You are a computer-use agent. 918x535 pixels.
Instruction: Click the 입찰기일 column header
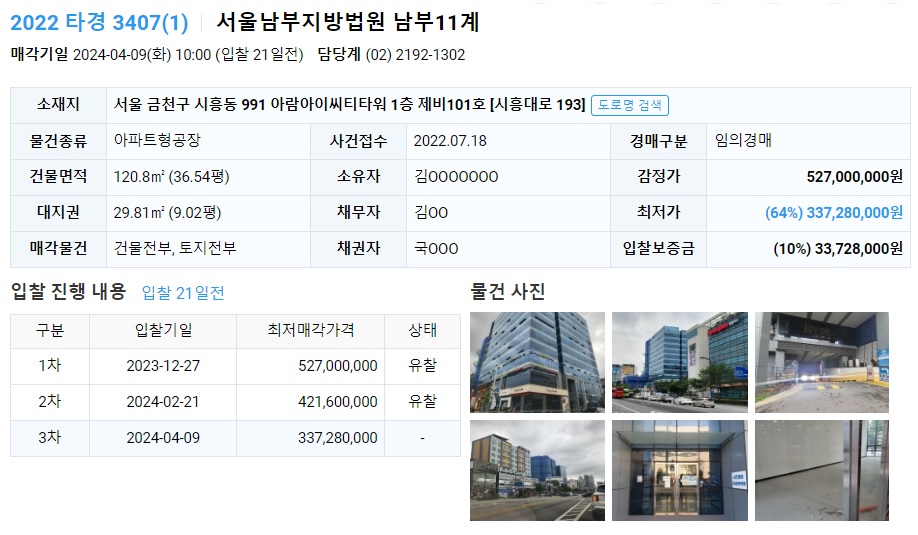[163, 330]
